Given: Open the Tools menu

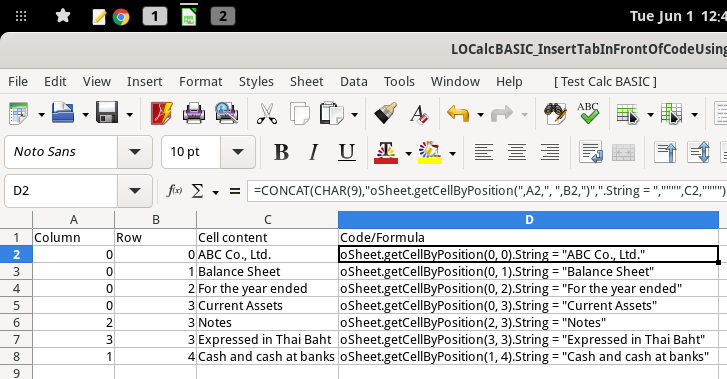Looking at the screenshot, I should coord(399,82).
